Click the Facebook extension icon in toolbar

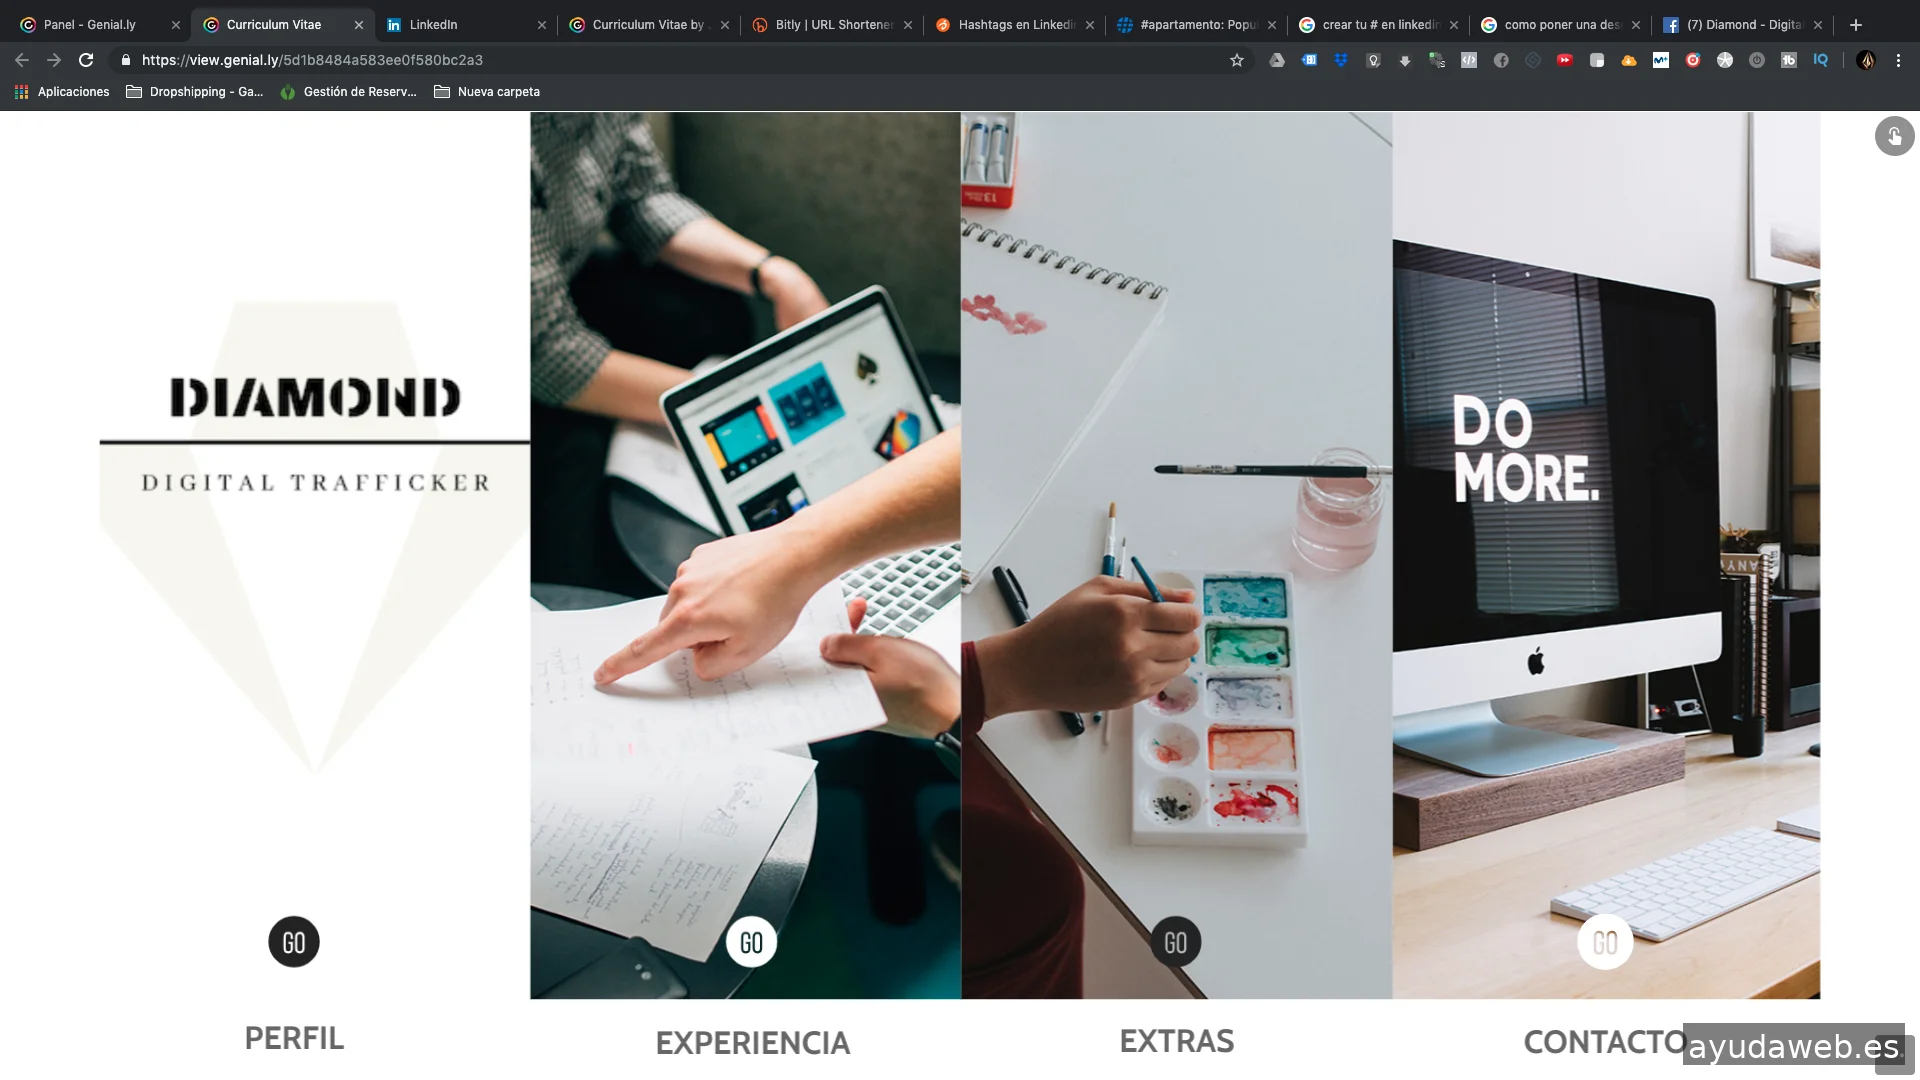click(x=1501, y=60)
